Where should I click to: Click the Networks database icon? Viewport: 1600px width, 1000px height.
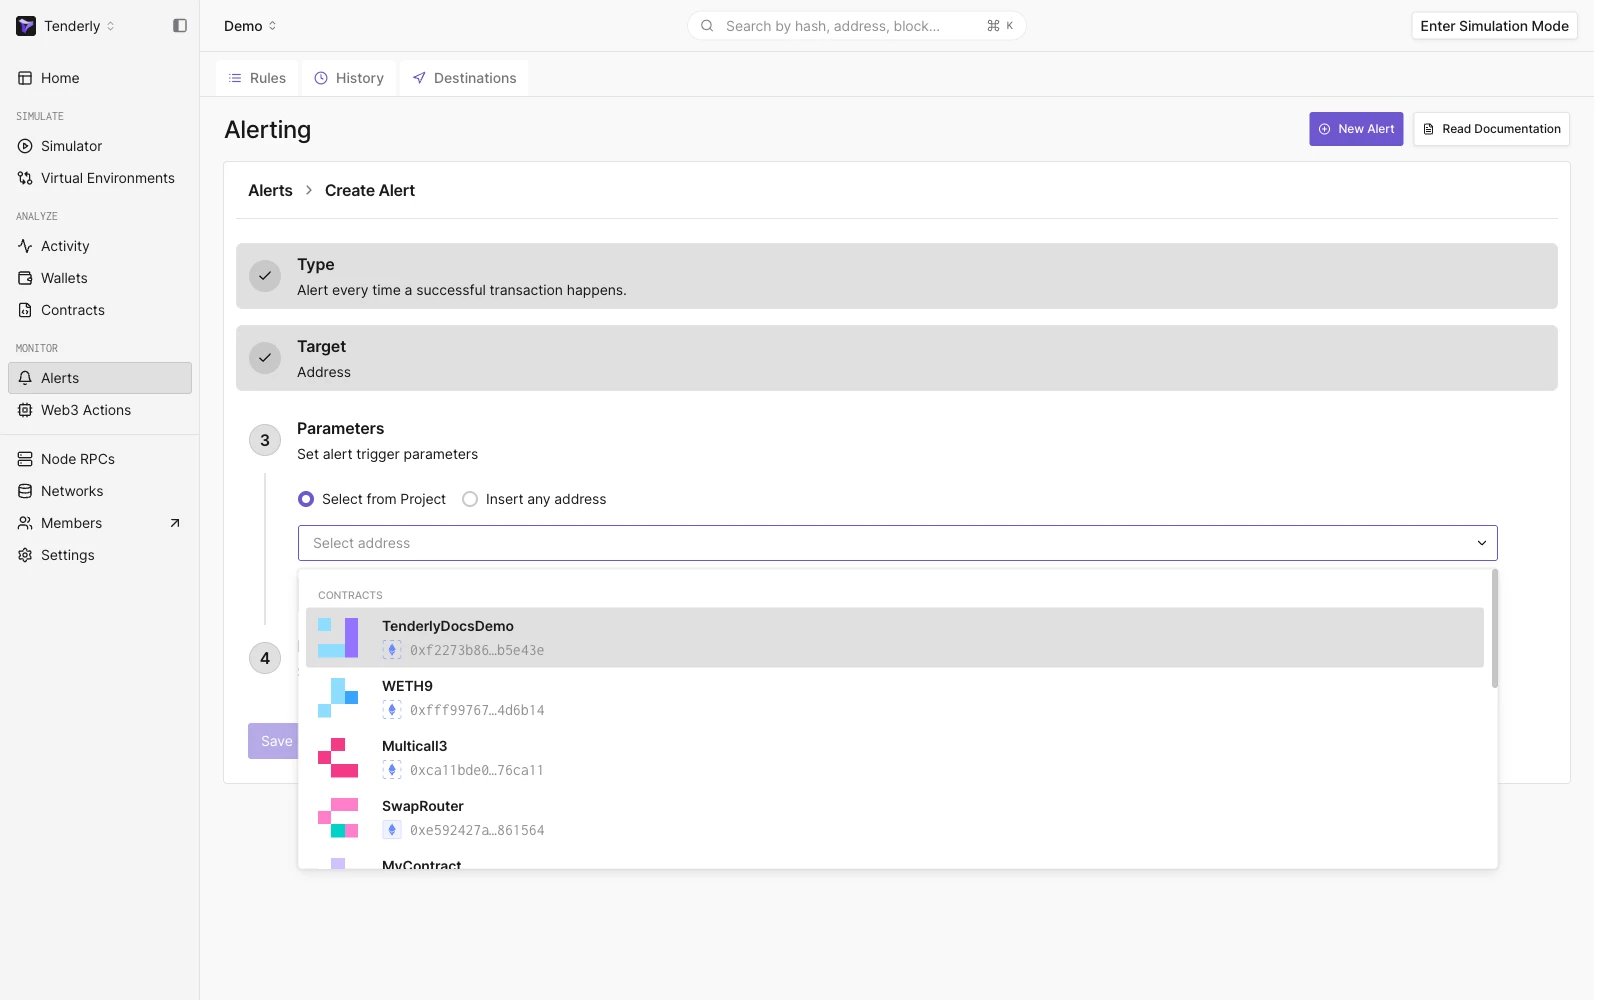[x=25, y=491]
